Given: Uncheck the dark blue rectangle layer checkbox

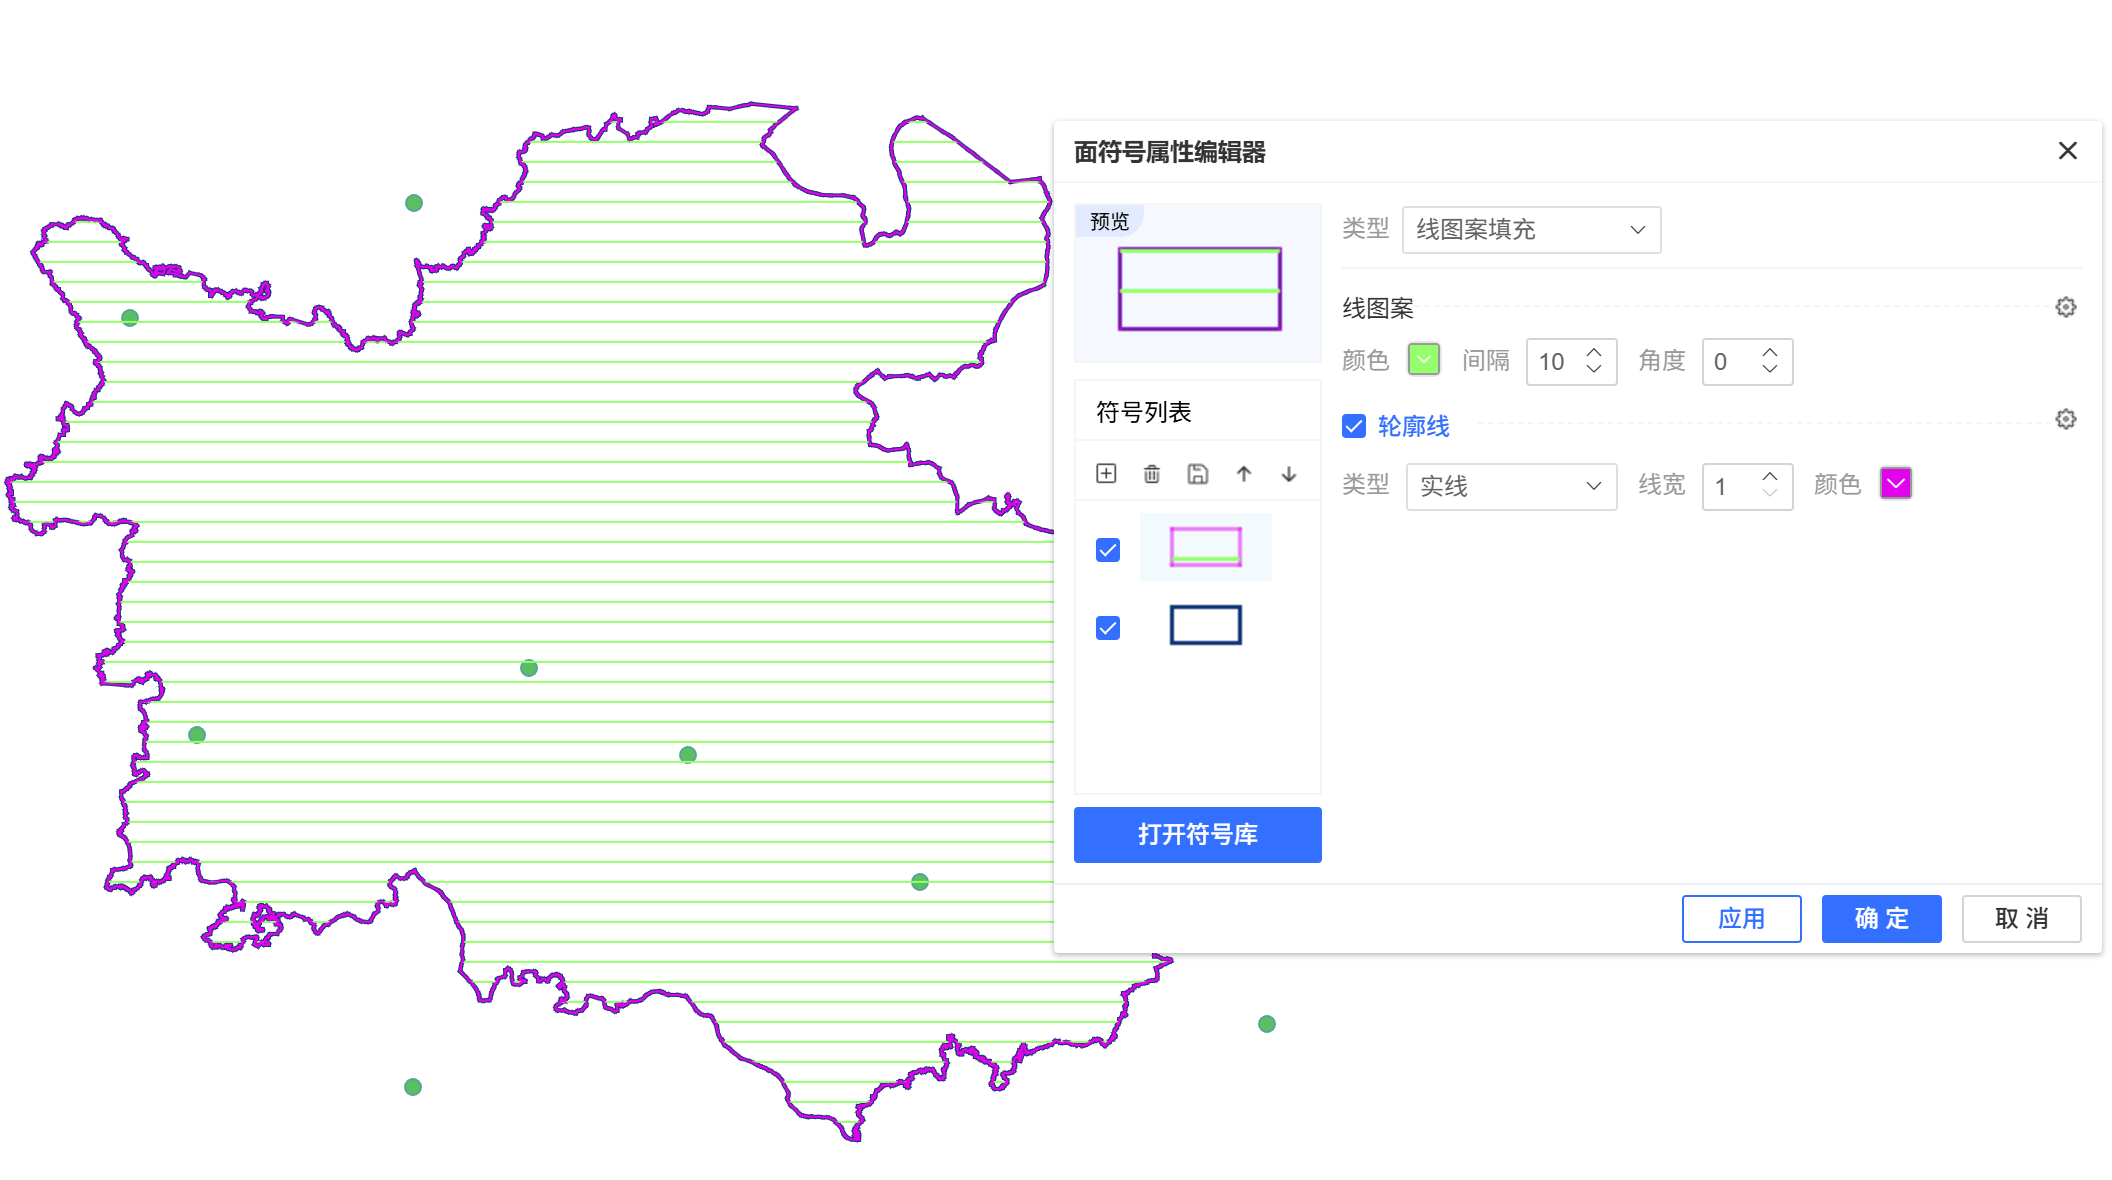Looking at the screenshot, I should [x=1108, y=628].
